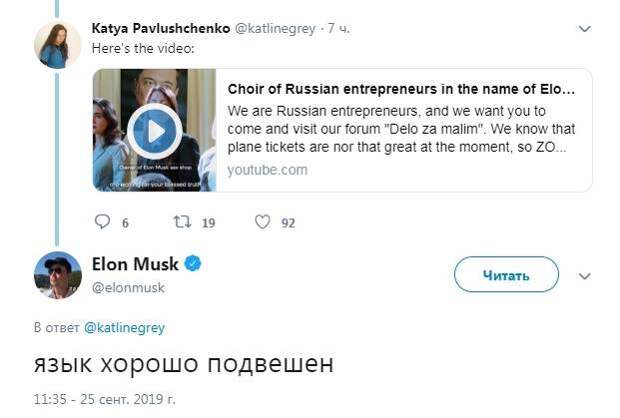Click the reply speech bubble icon
Screen dimensions: 620x418
[x=102, y=222]
